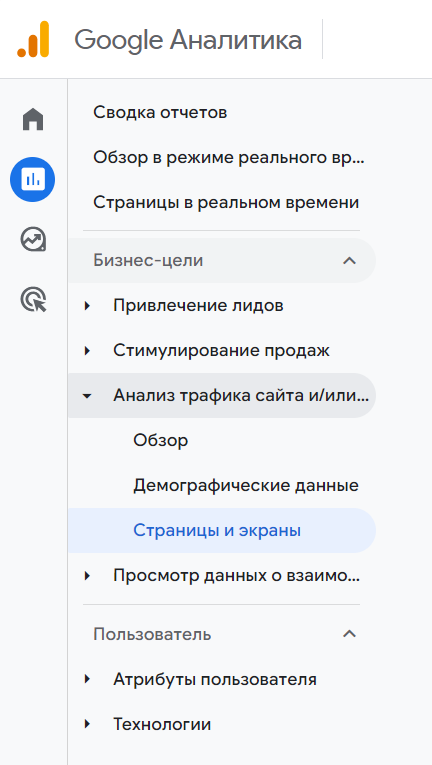432x765 pixels.
Task: Expand Стимулирование продаж arrow
Action: coord(87,351)
